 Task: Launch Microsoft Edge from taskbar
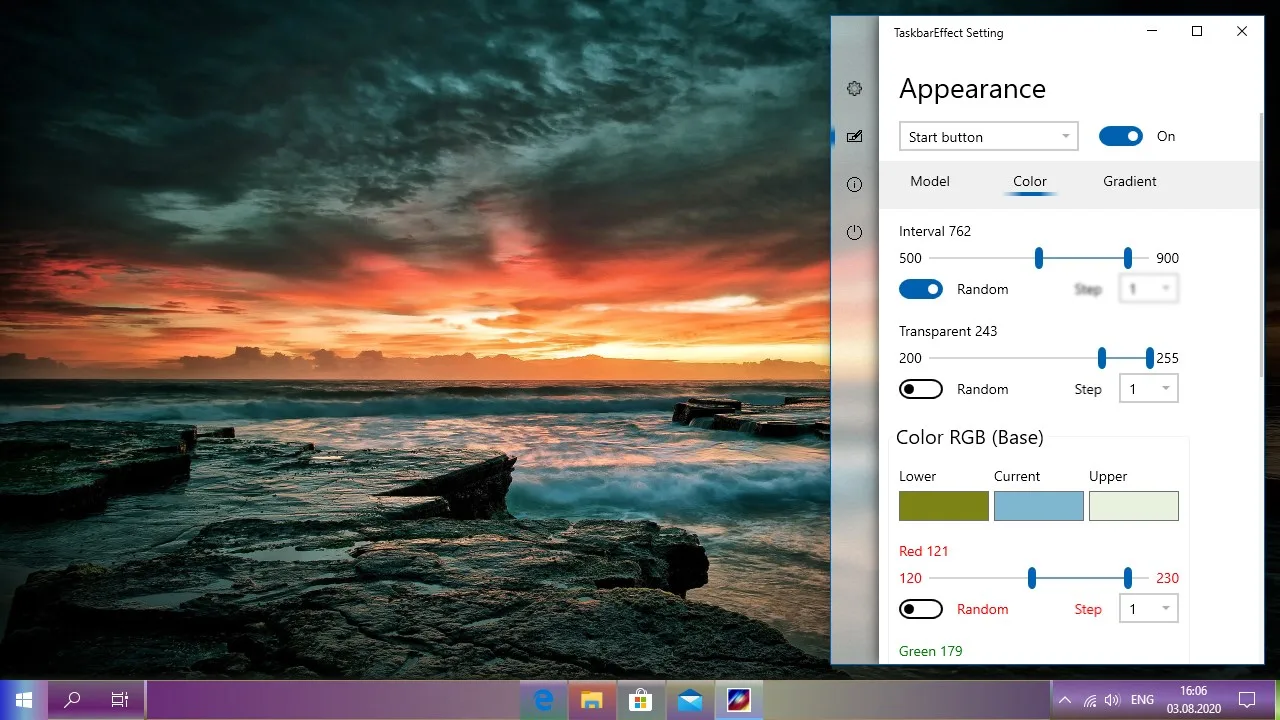(x=544, y=700)
